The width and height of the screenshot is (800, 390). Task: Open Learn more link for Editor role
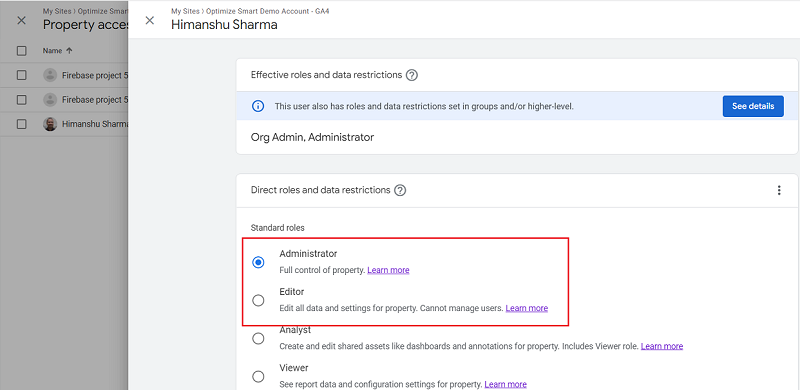527,308
